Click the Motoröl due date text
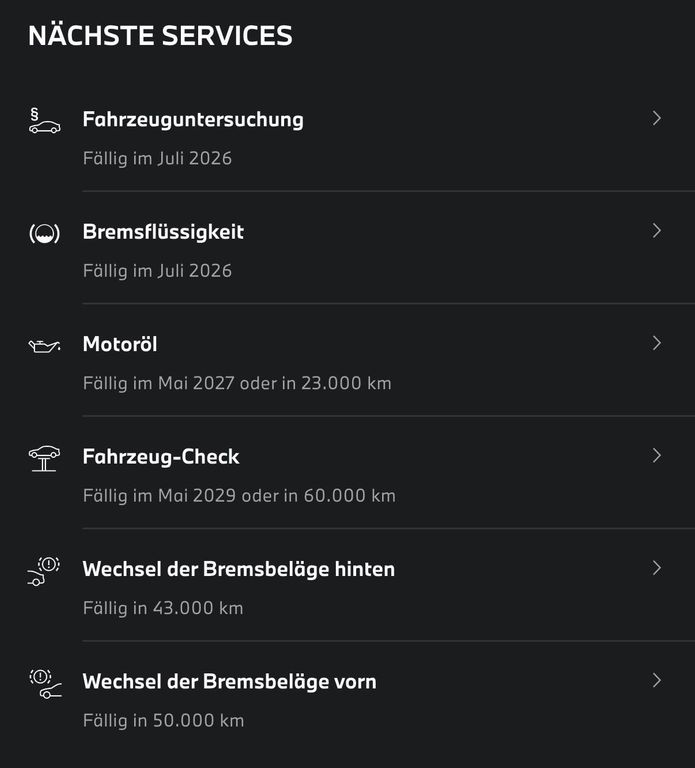The height and width of the screenshot is (768, 695). tap(237, 383)
